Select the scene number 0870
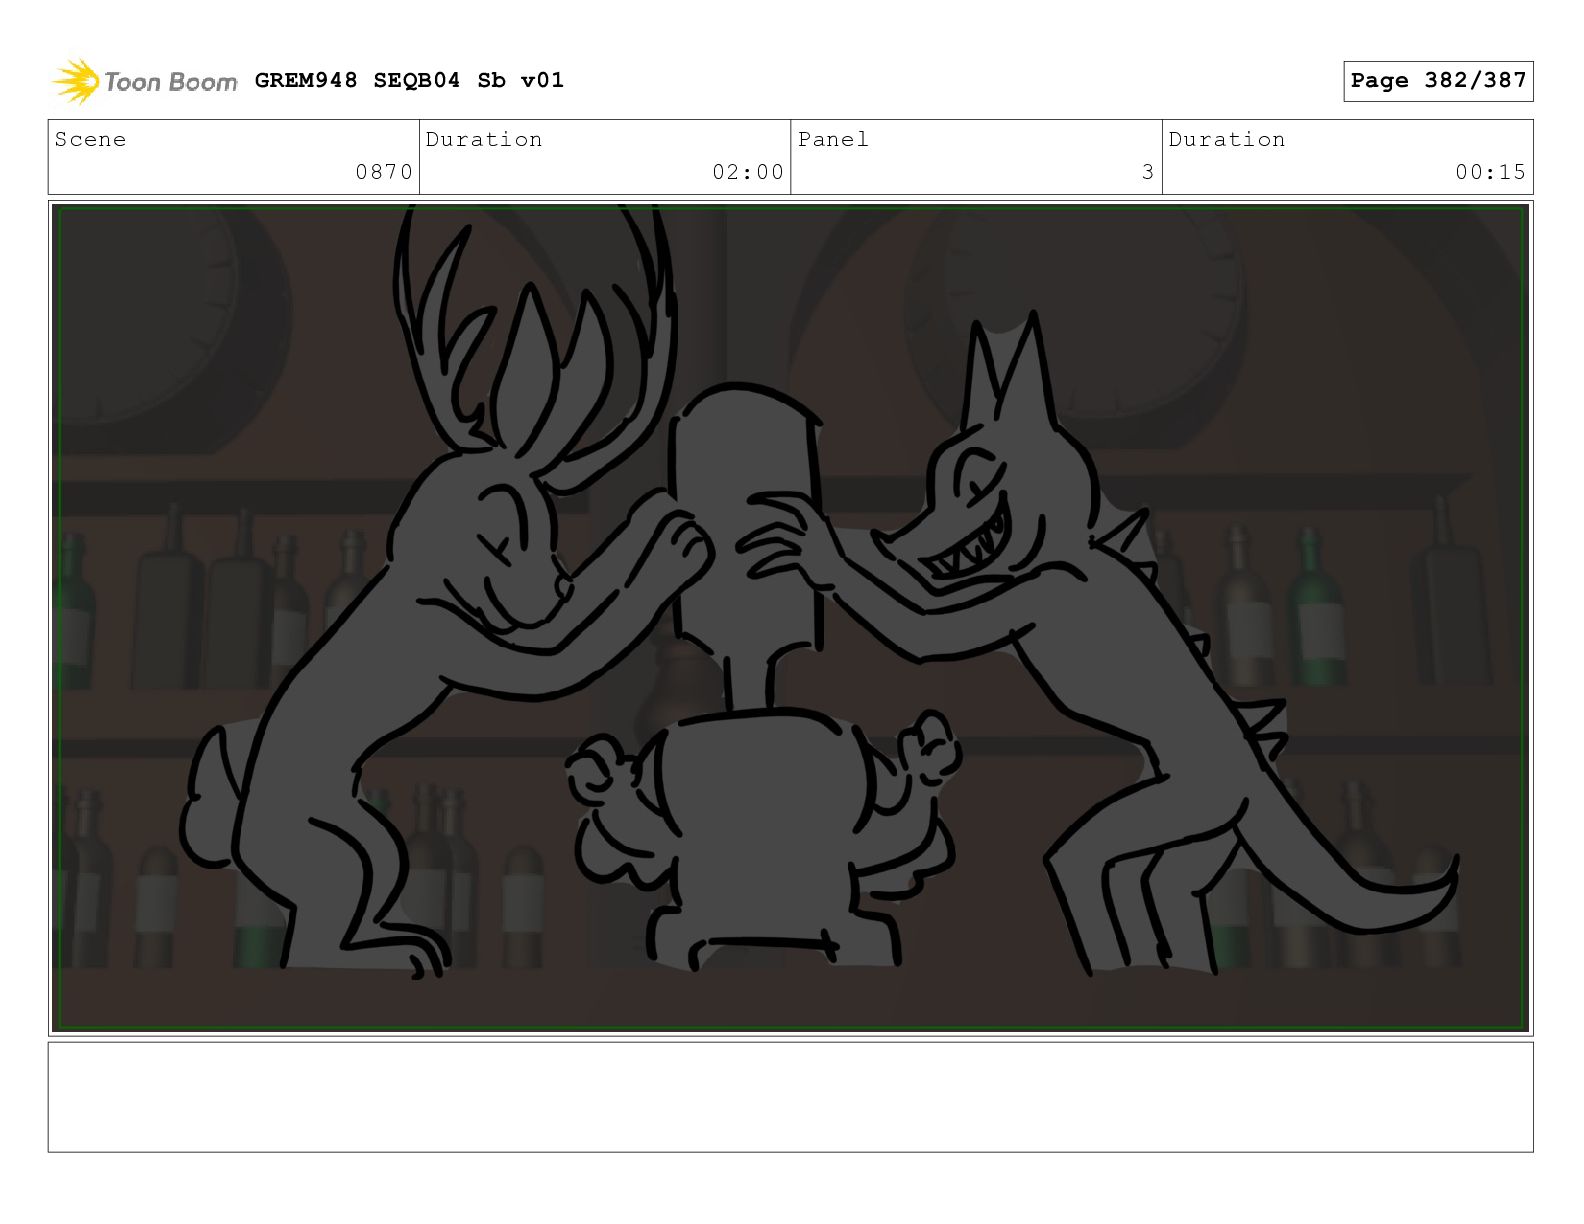 click(x=384, y=172)
